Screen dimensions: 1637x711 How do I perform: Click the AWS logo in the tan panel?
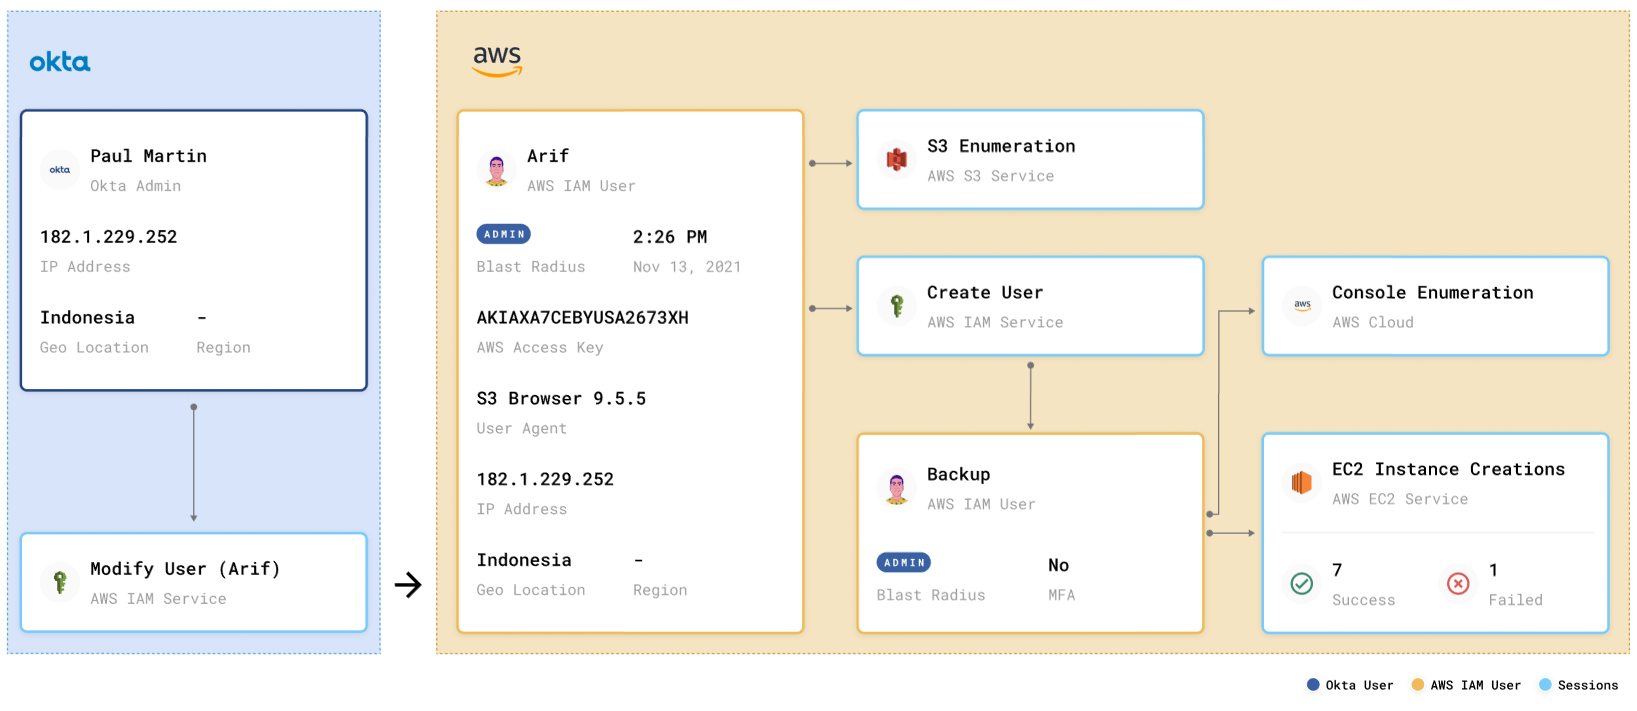(497, 61)
